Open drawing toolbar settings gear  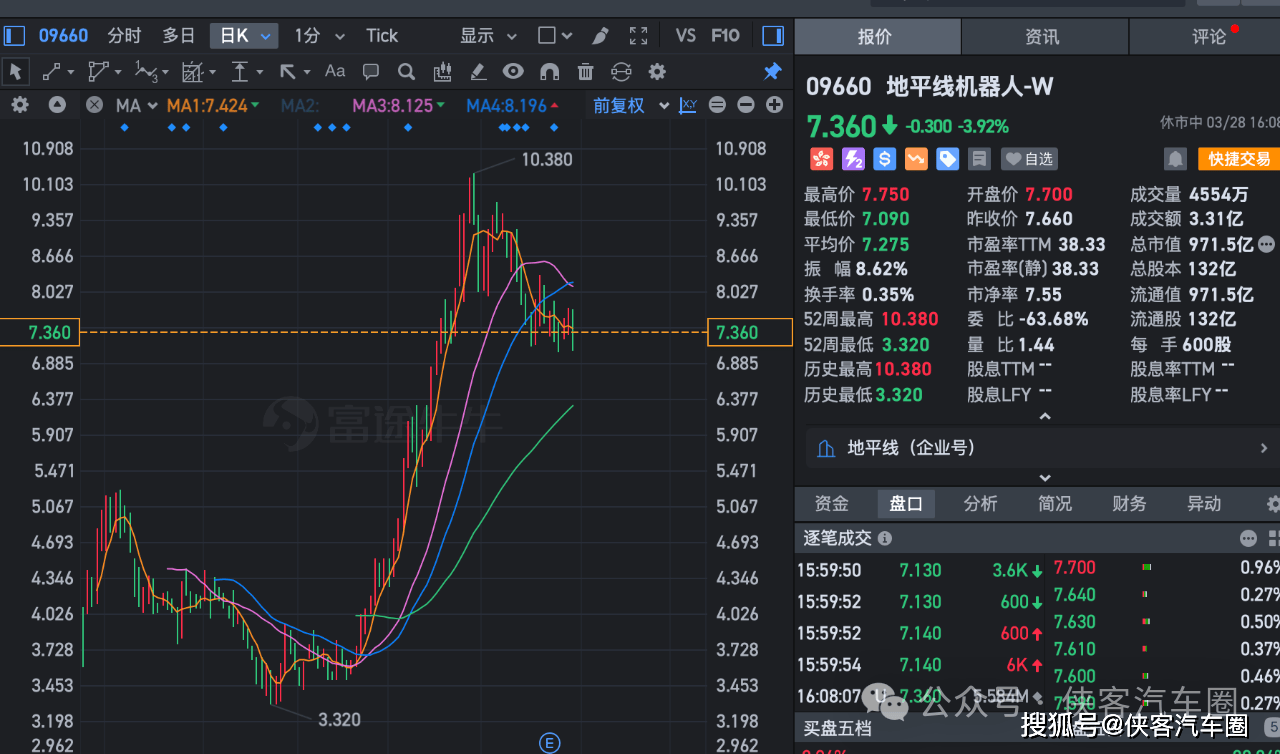point(657,72)
